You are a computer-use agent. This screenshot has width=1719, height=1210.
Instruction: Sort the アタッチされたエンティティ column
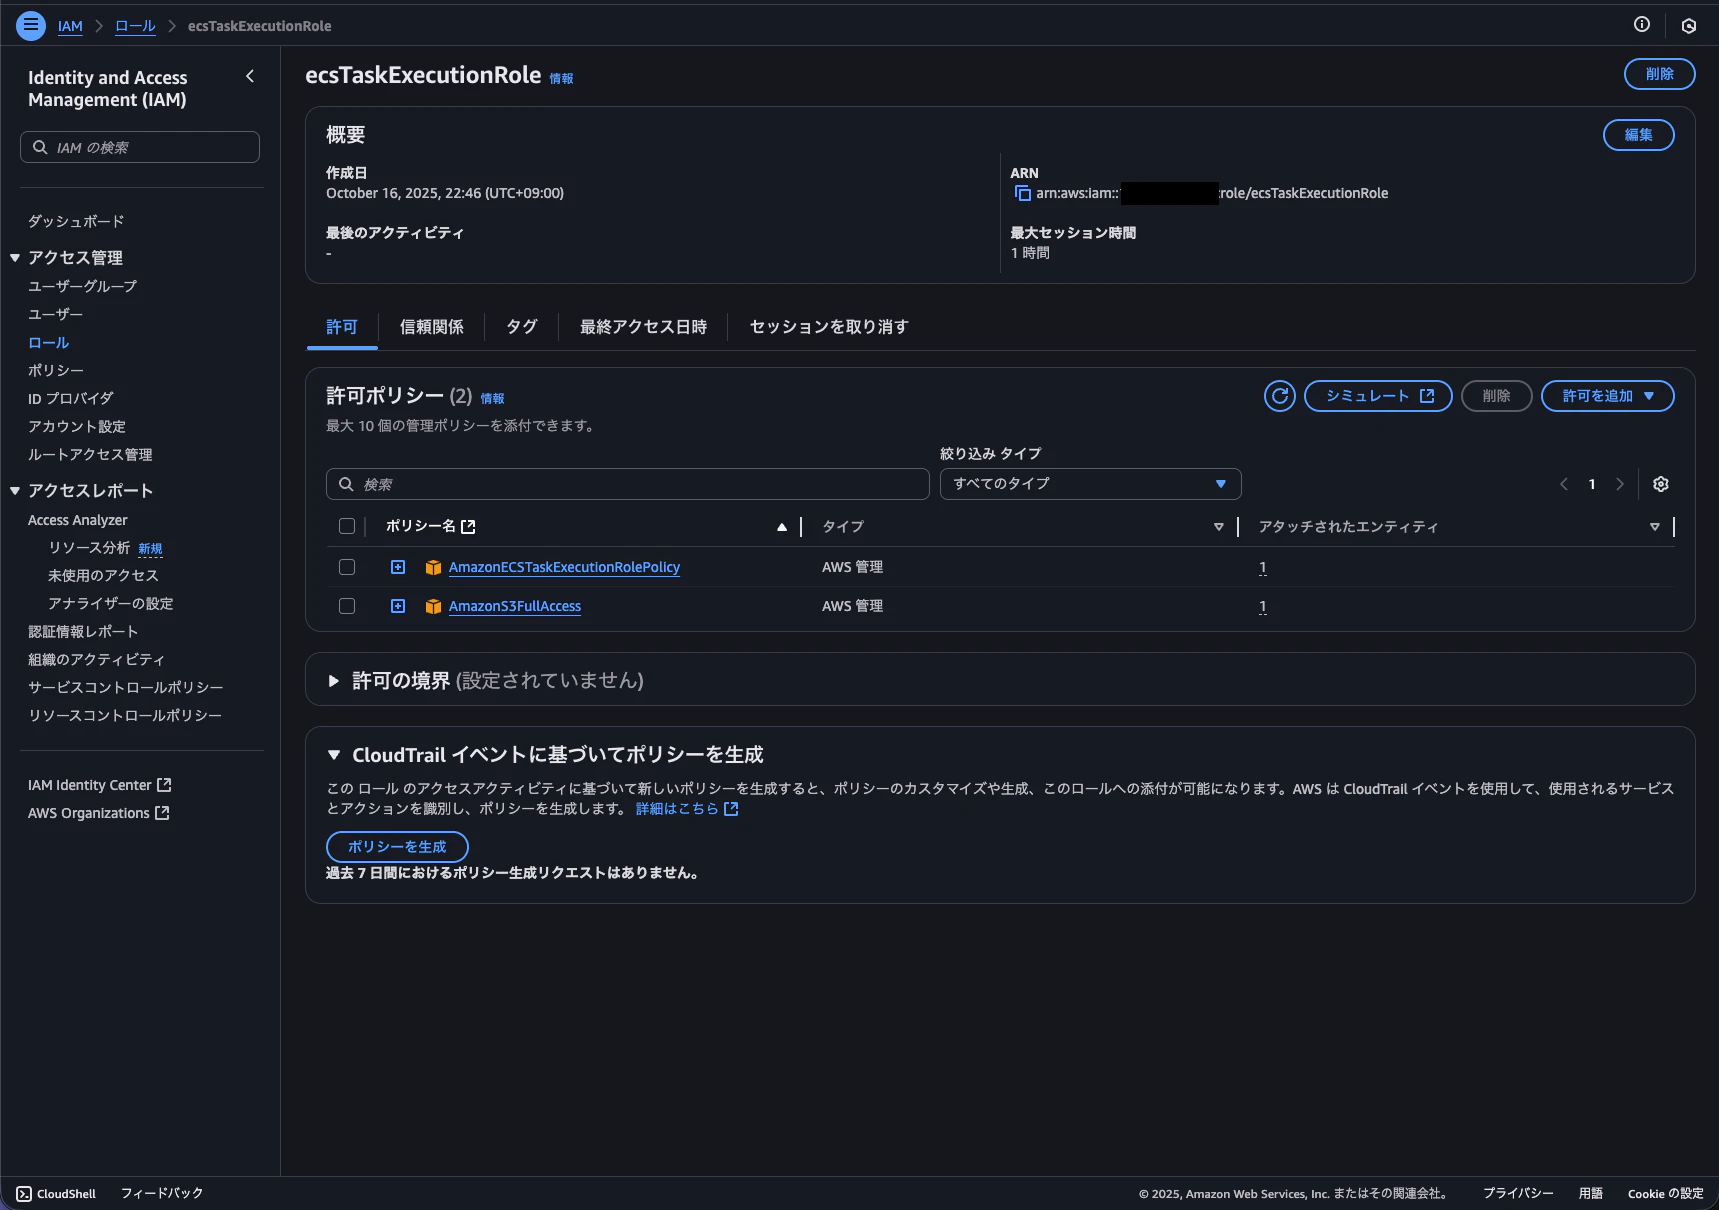coord(1655,527)
